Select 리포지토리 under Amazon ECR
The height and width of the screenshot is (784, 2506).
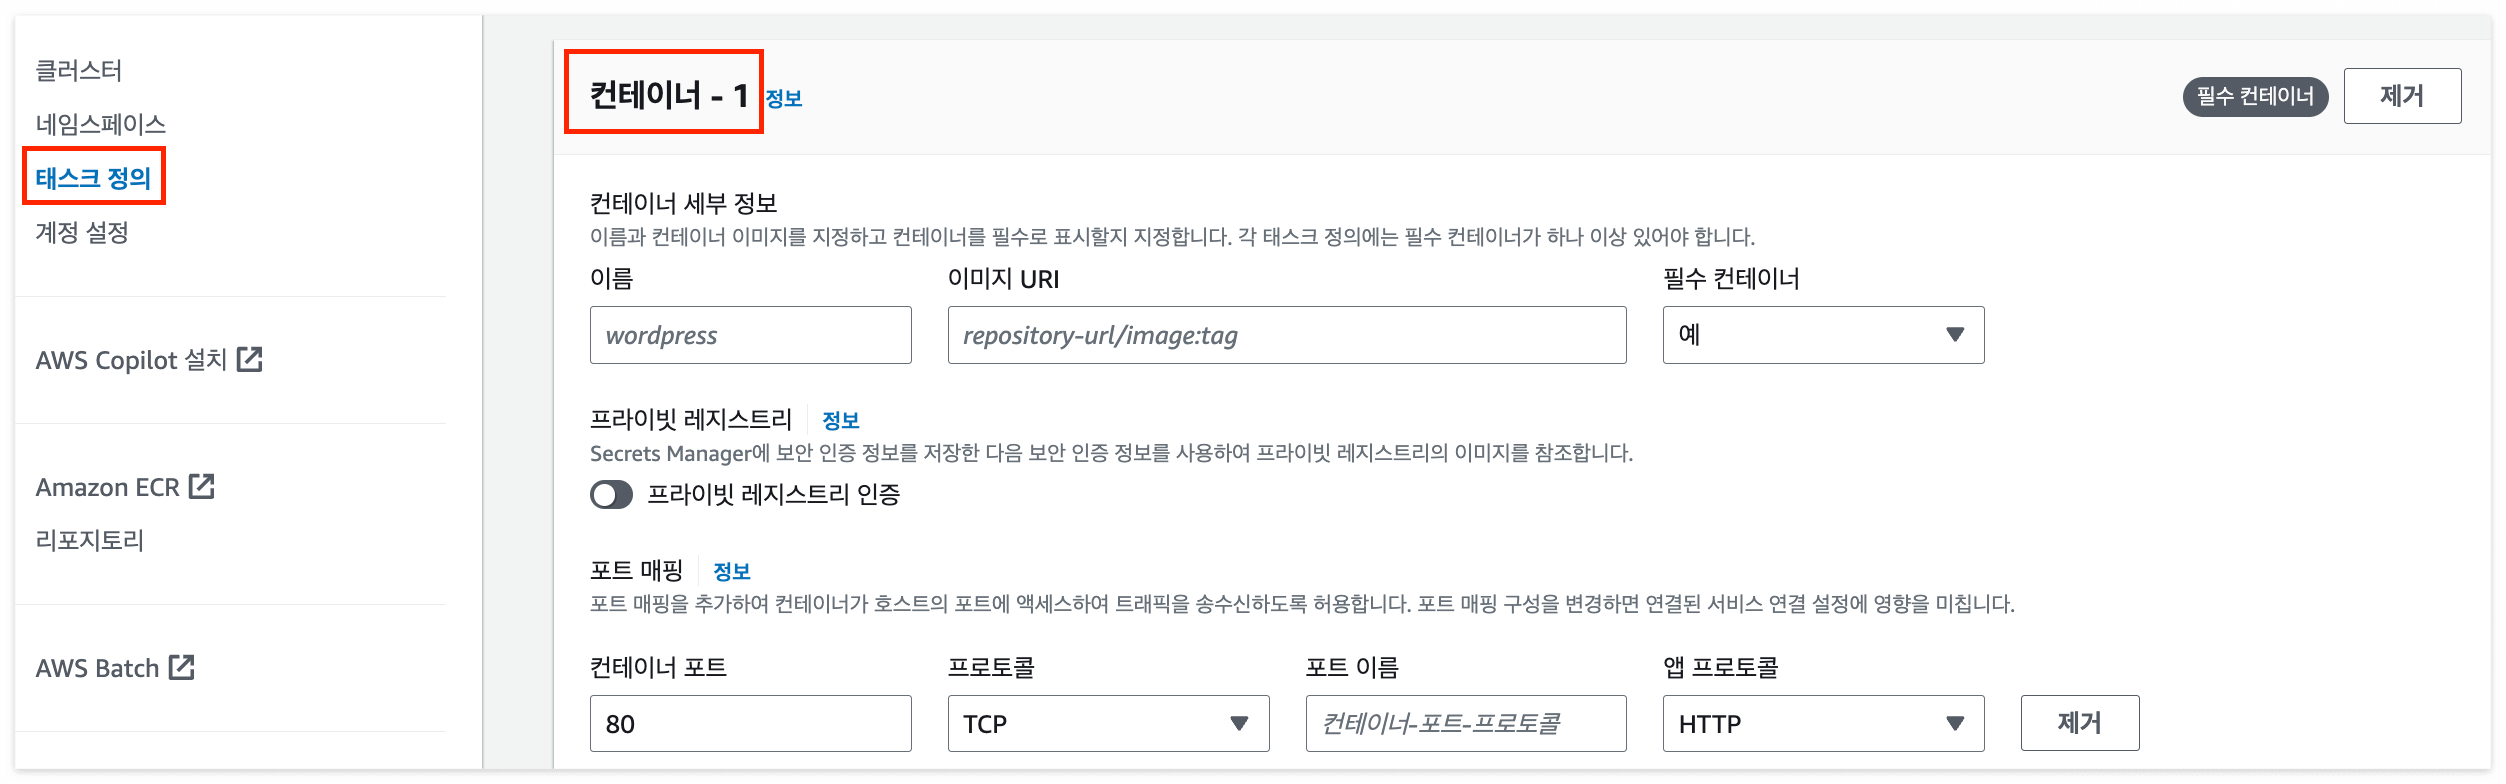[91, 541]
